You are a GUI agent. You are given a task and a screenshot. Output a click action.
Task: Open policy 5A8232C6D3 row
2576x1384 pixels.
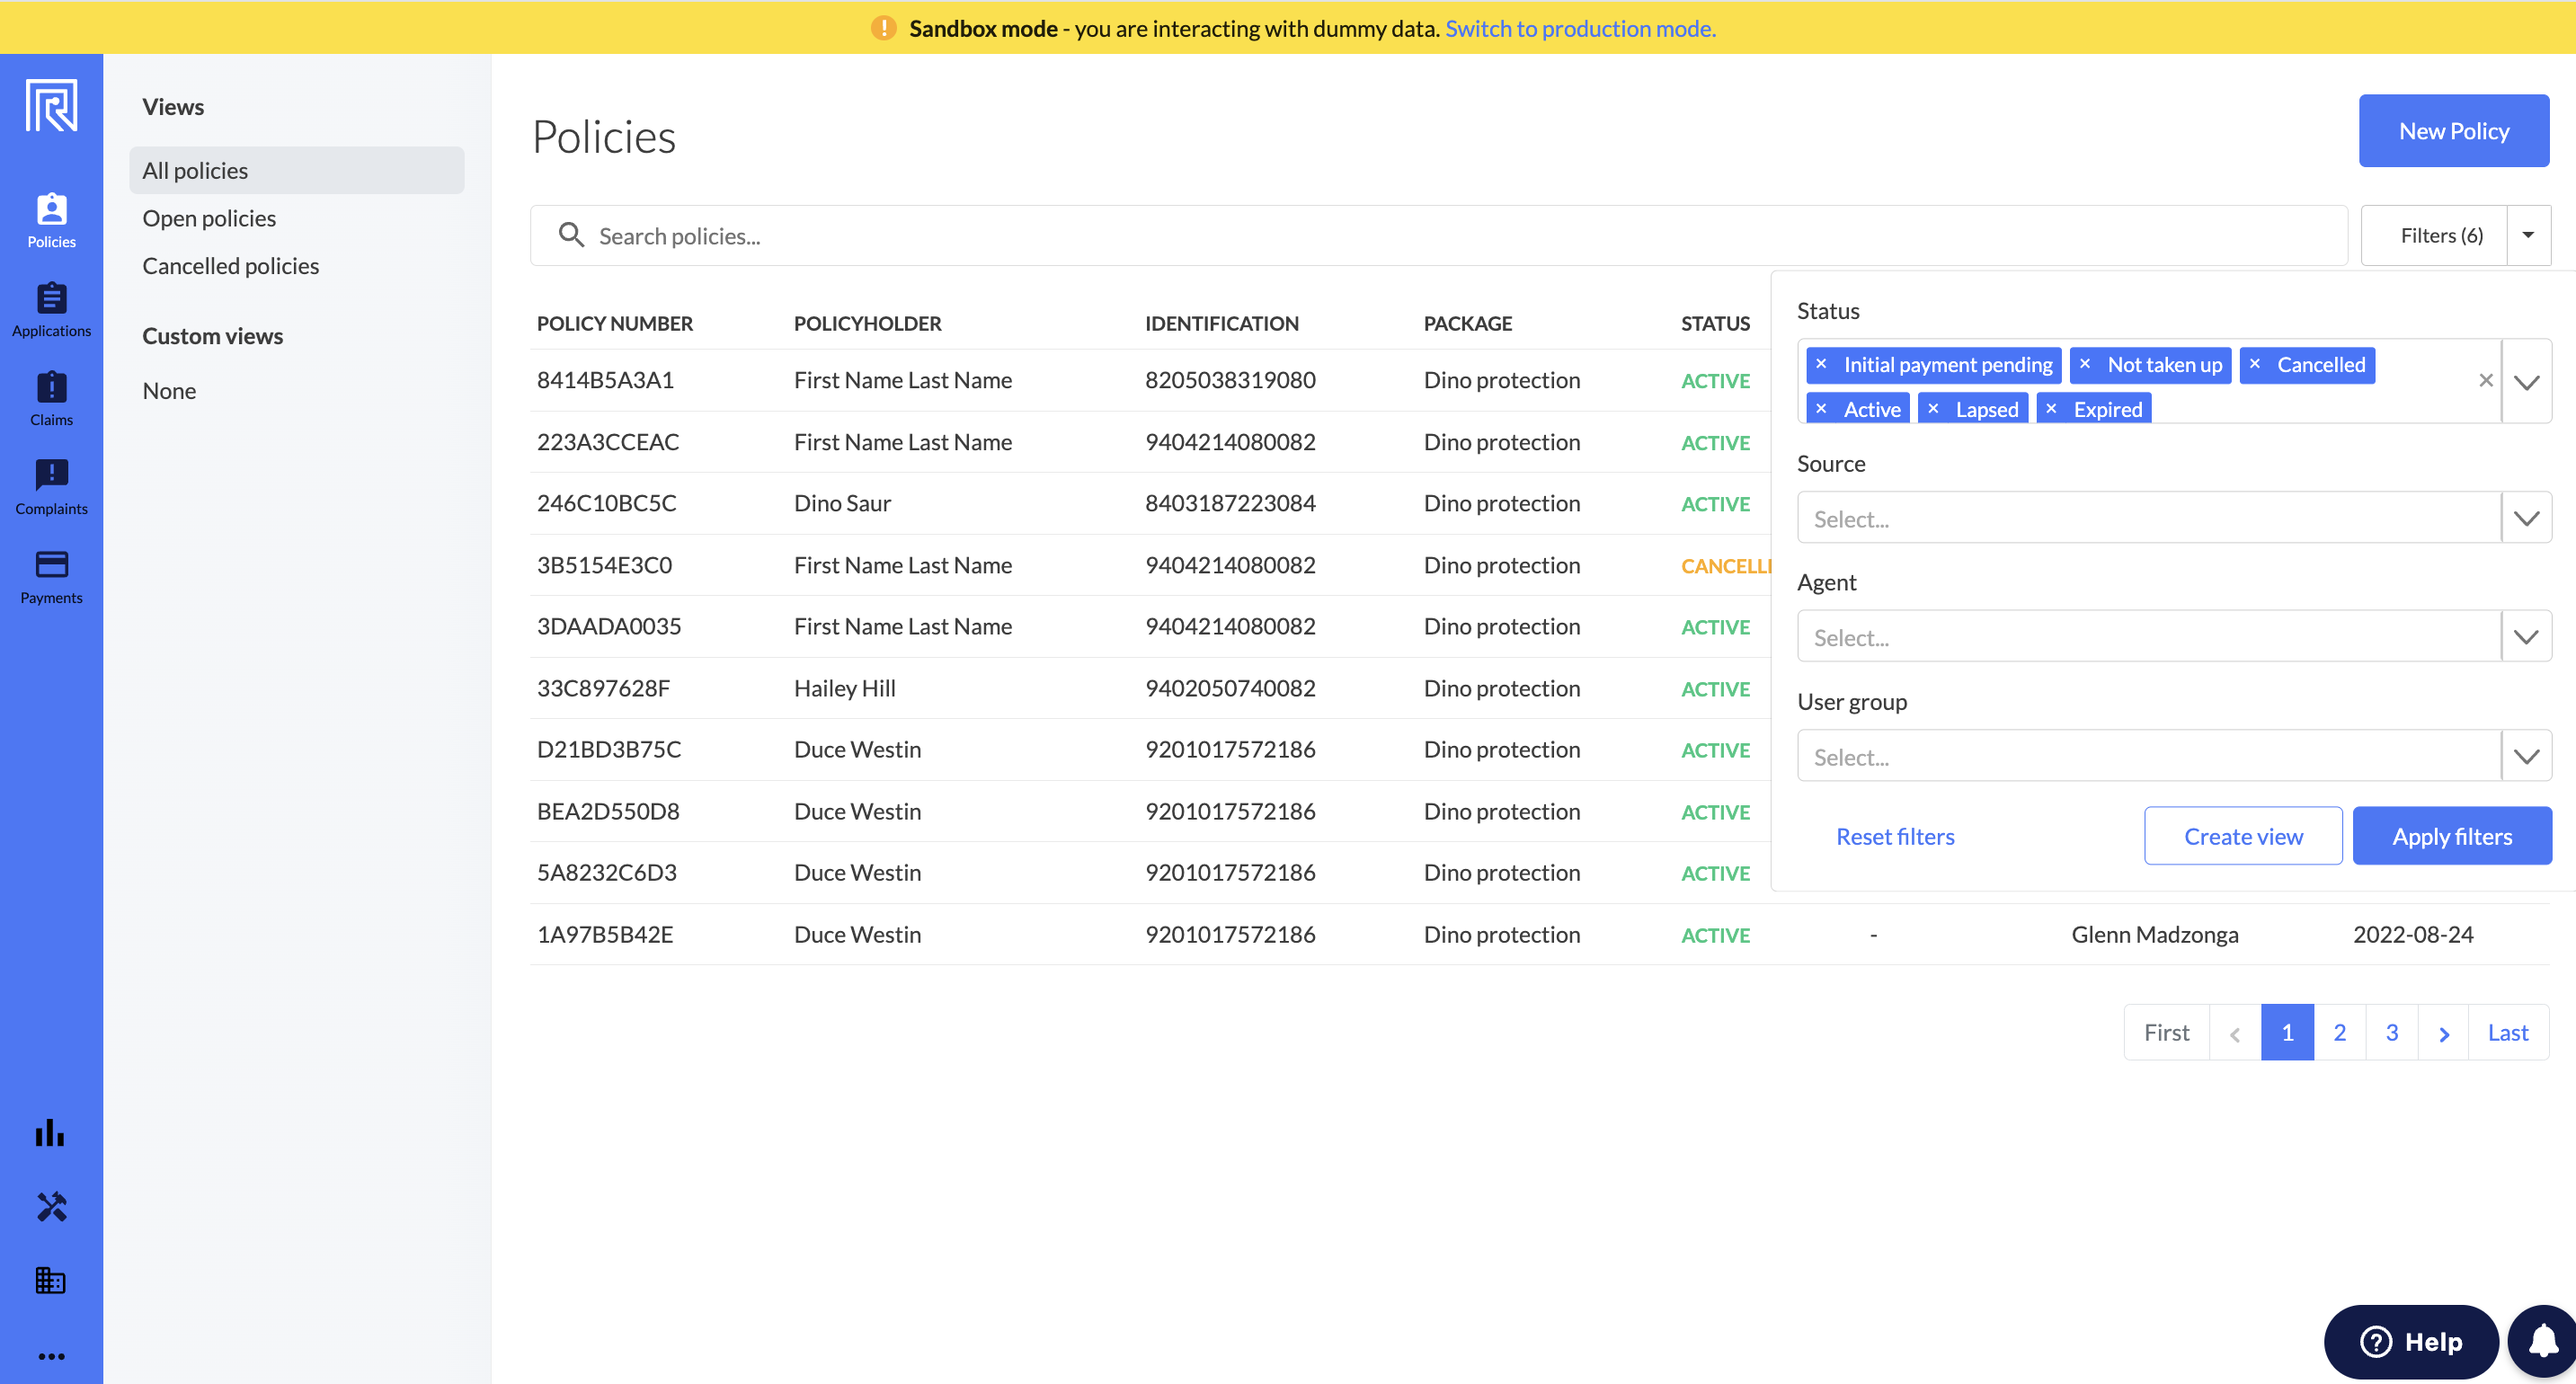(1150, 872)
